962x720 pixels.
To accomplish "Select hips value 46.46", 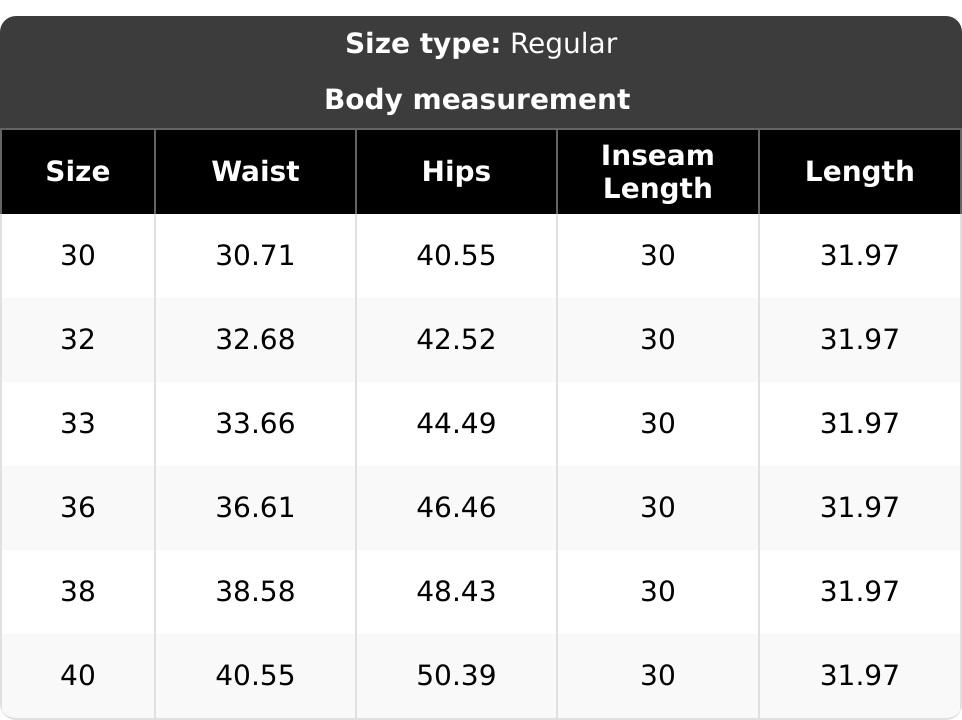I will pyautogui.click(x=456, y=507).
